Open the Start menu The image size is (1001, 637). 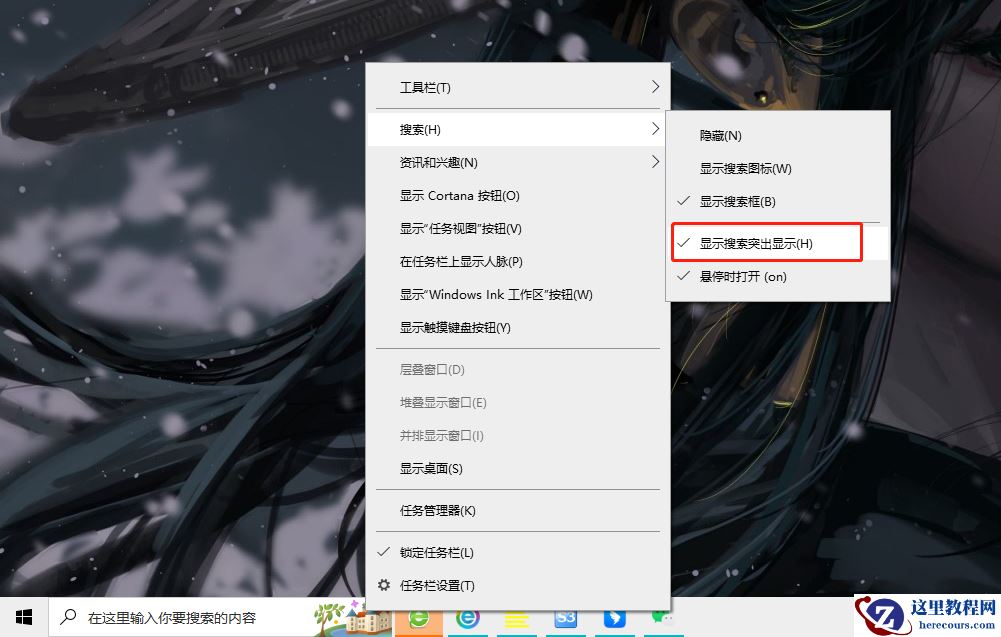(22, 620)
